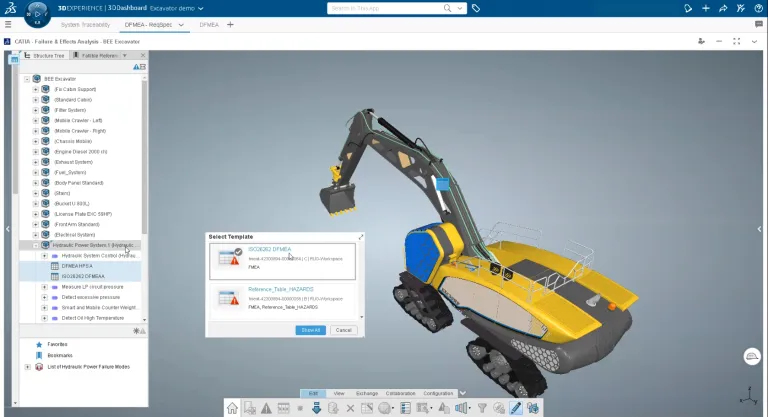
Task: Switch to the DFMEA dashboard tab
Action: [209, 25]
